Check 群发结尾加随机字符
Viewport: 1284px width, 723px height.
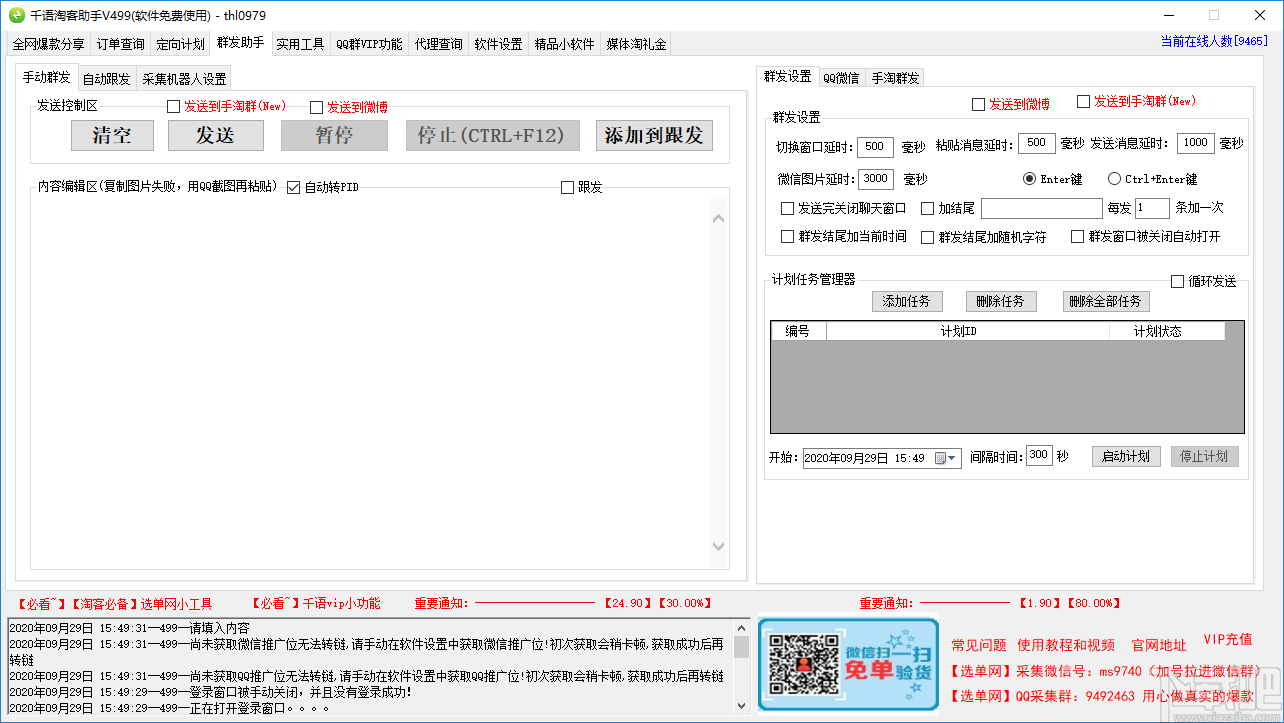pos(927,237)
